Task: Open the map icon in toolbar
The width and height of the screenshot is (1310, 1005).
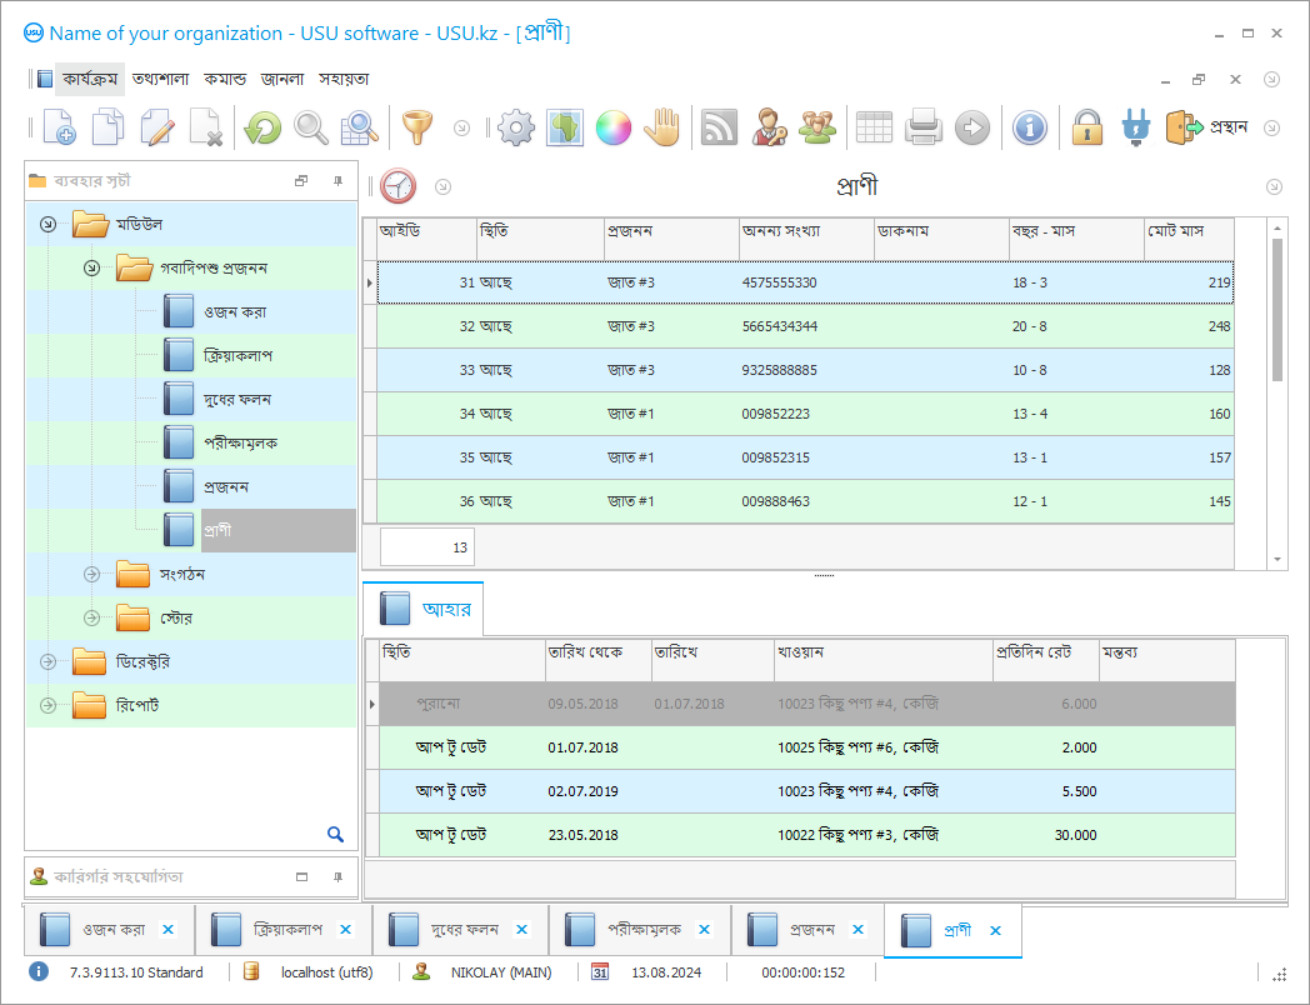Action: point(565,128)
